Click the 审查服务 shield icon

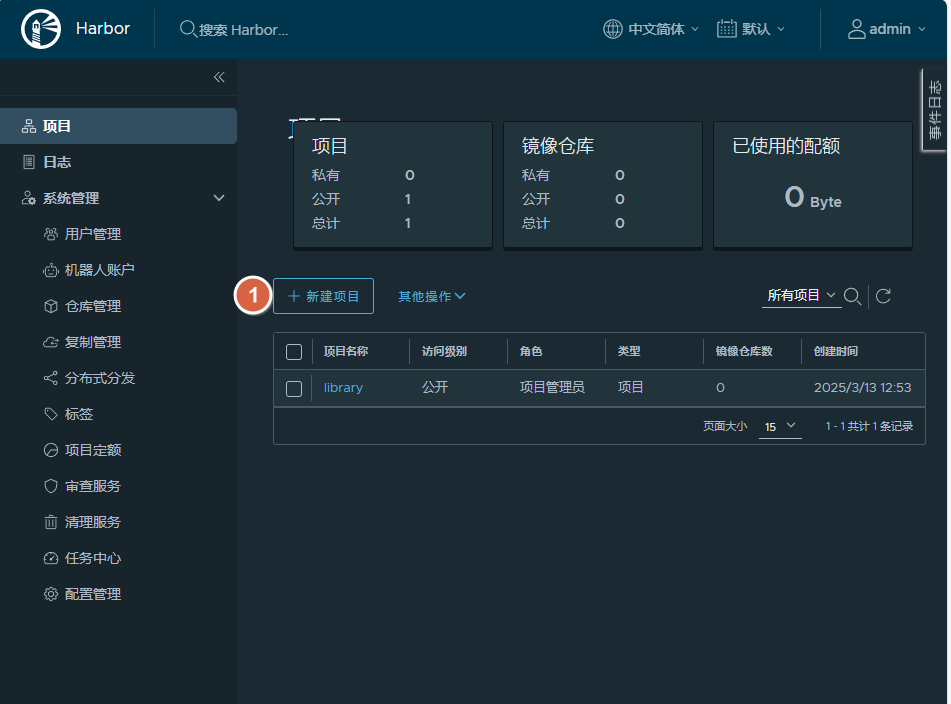tap(51, 486)
